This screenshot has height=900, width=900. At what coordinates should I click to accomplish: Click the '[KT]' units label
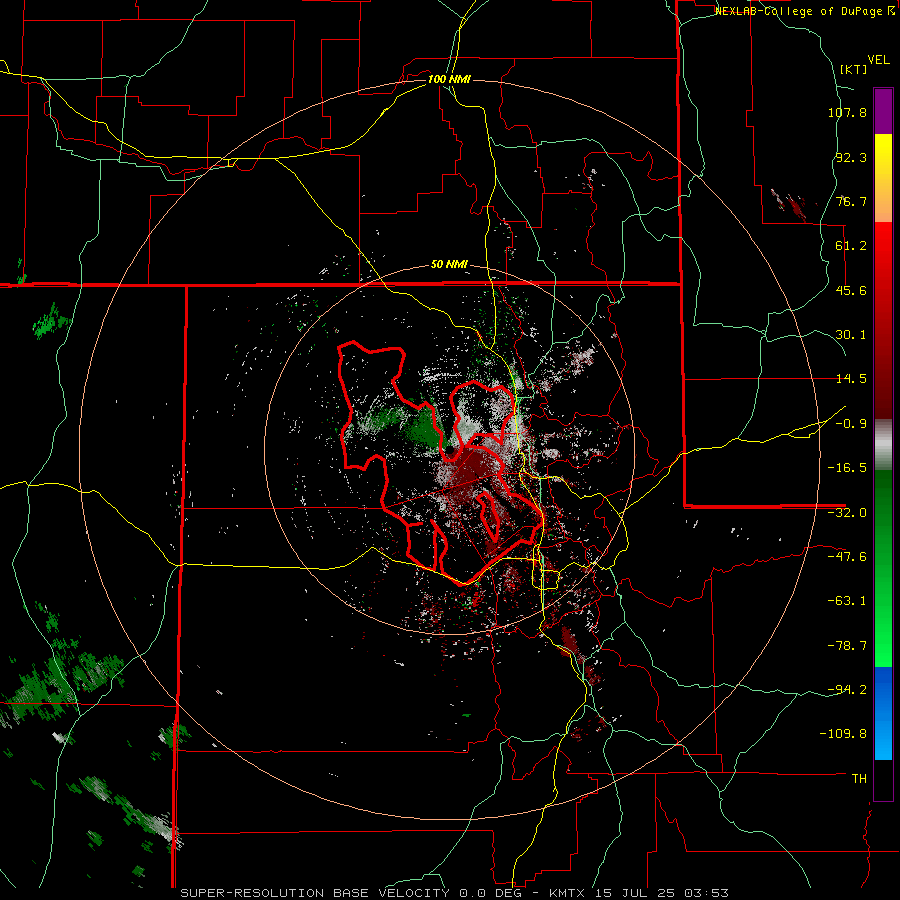click(854, 69)
